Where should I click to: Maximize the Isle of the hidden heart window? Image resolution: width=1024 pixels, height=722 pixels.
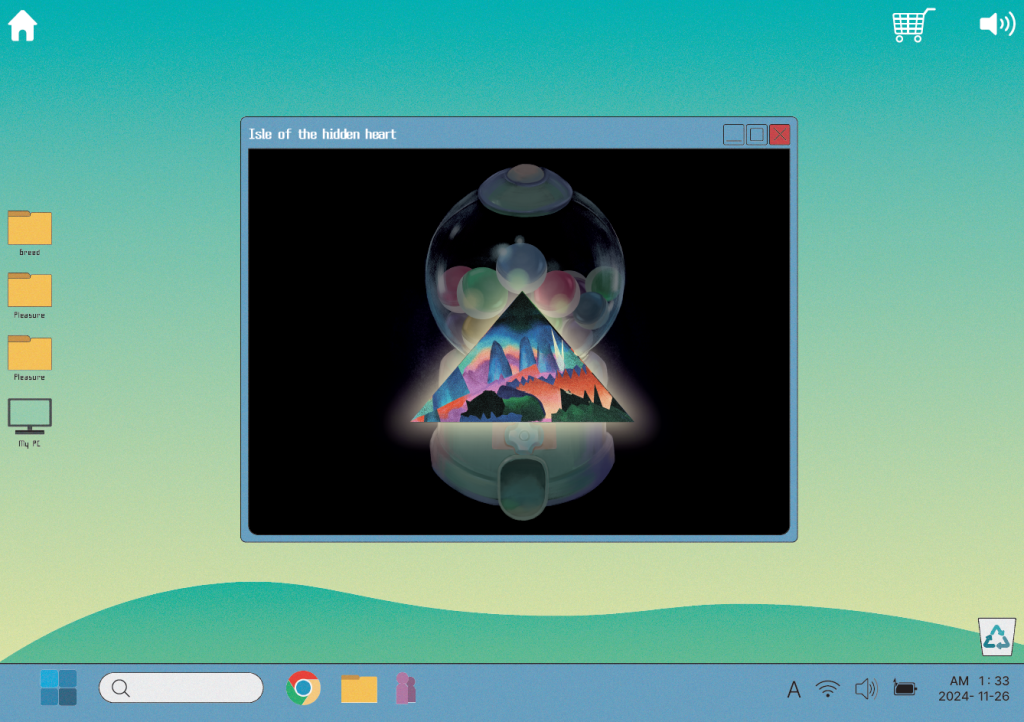tap(757, 134)
